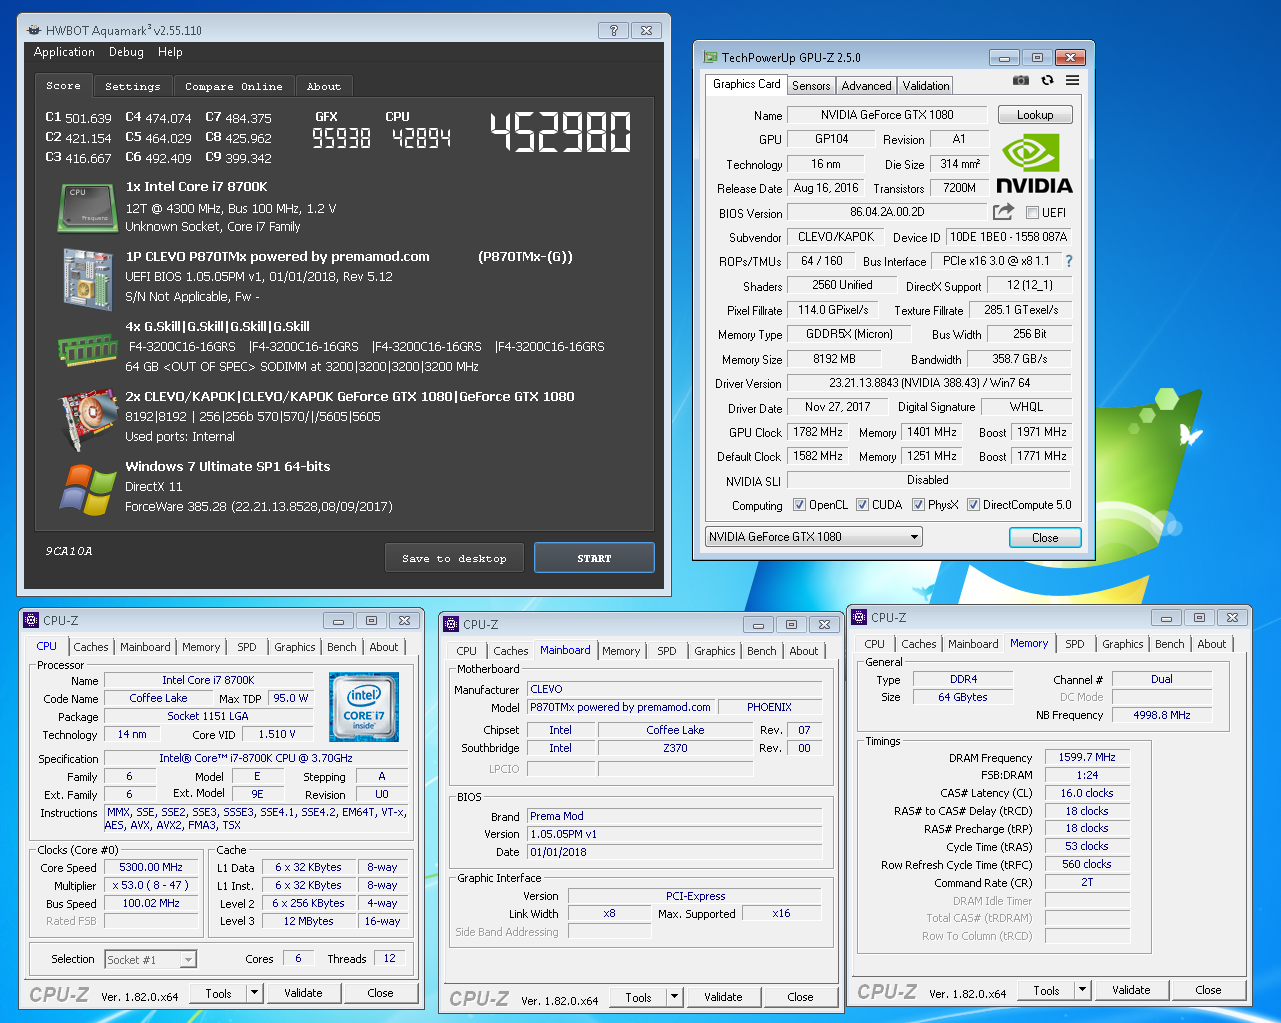Click the Intel Core i7 logo badge
Viewport: 1281px width, 1023px height.
click(x=364, y=706)
